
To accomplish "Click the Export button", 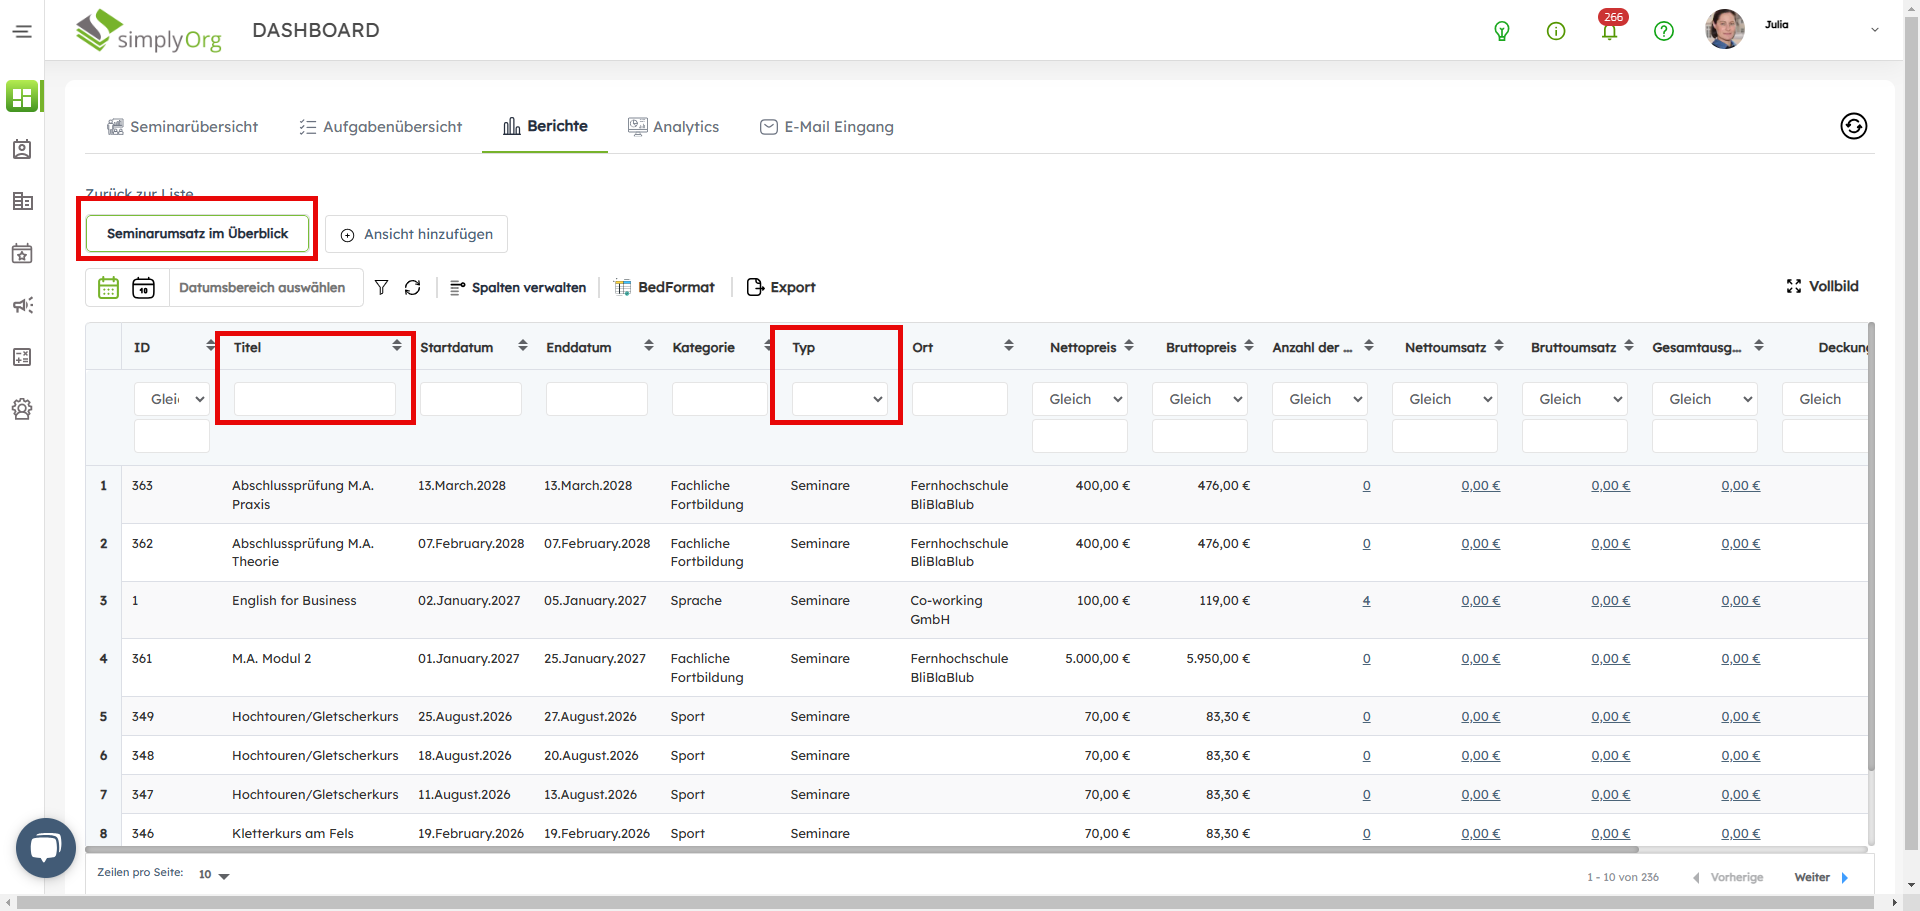I will pyautogui.click(x=781, y=288).
